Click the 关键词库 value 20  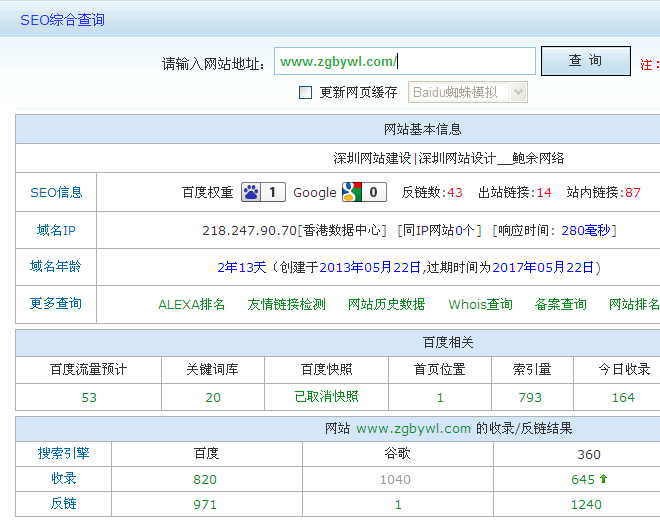point(213,397)
